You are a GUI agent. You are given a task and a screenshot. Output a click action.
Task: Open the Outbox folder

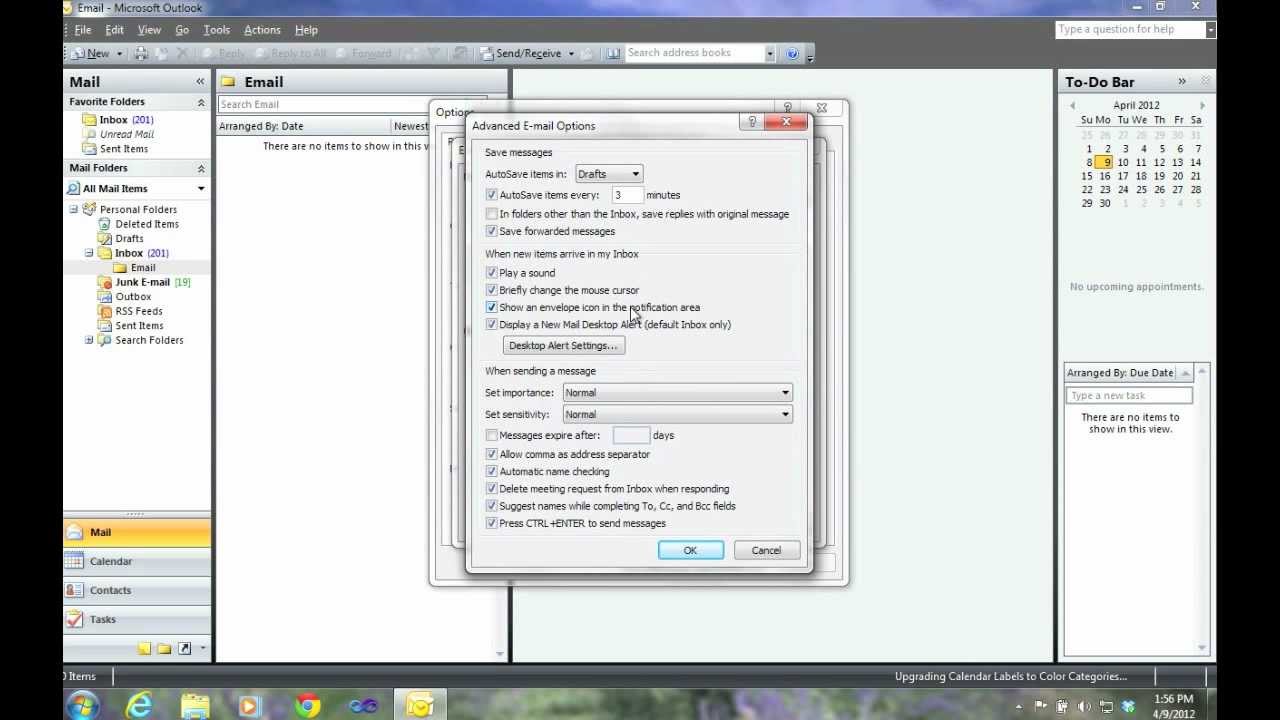pos(133,296)
